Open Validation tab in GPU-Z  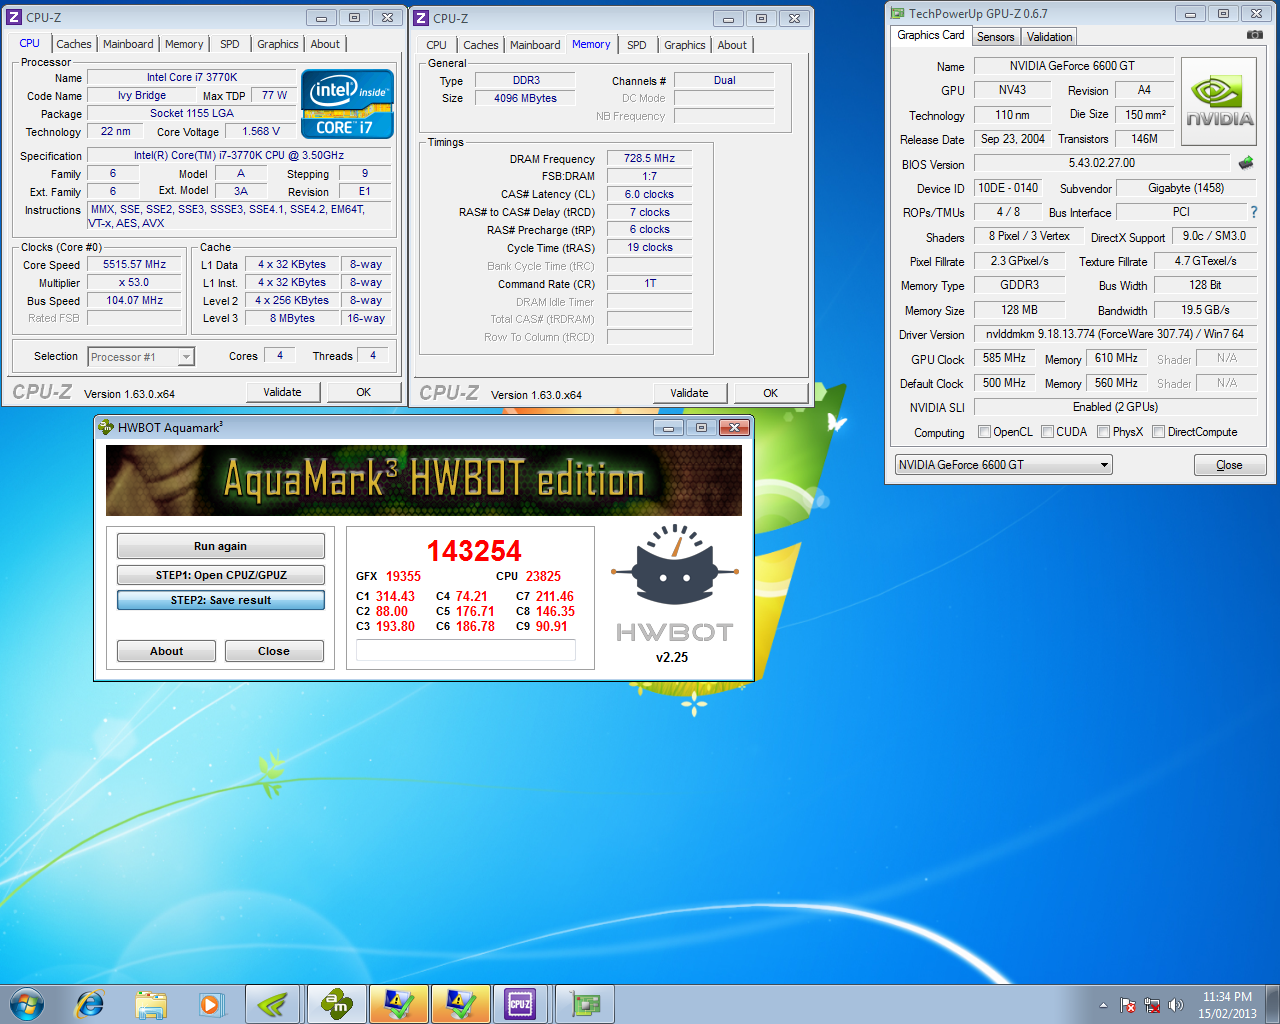(x=1050, y=37)
